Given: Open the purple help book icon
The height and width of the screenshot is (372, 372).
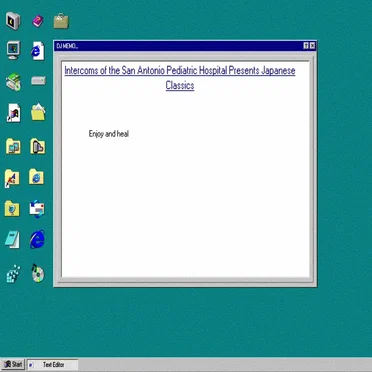Looking at the screenshot, I should tap(38, 21).
